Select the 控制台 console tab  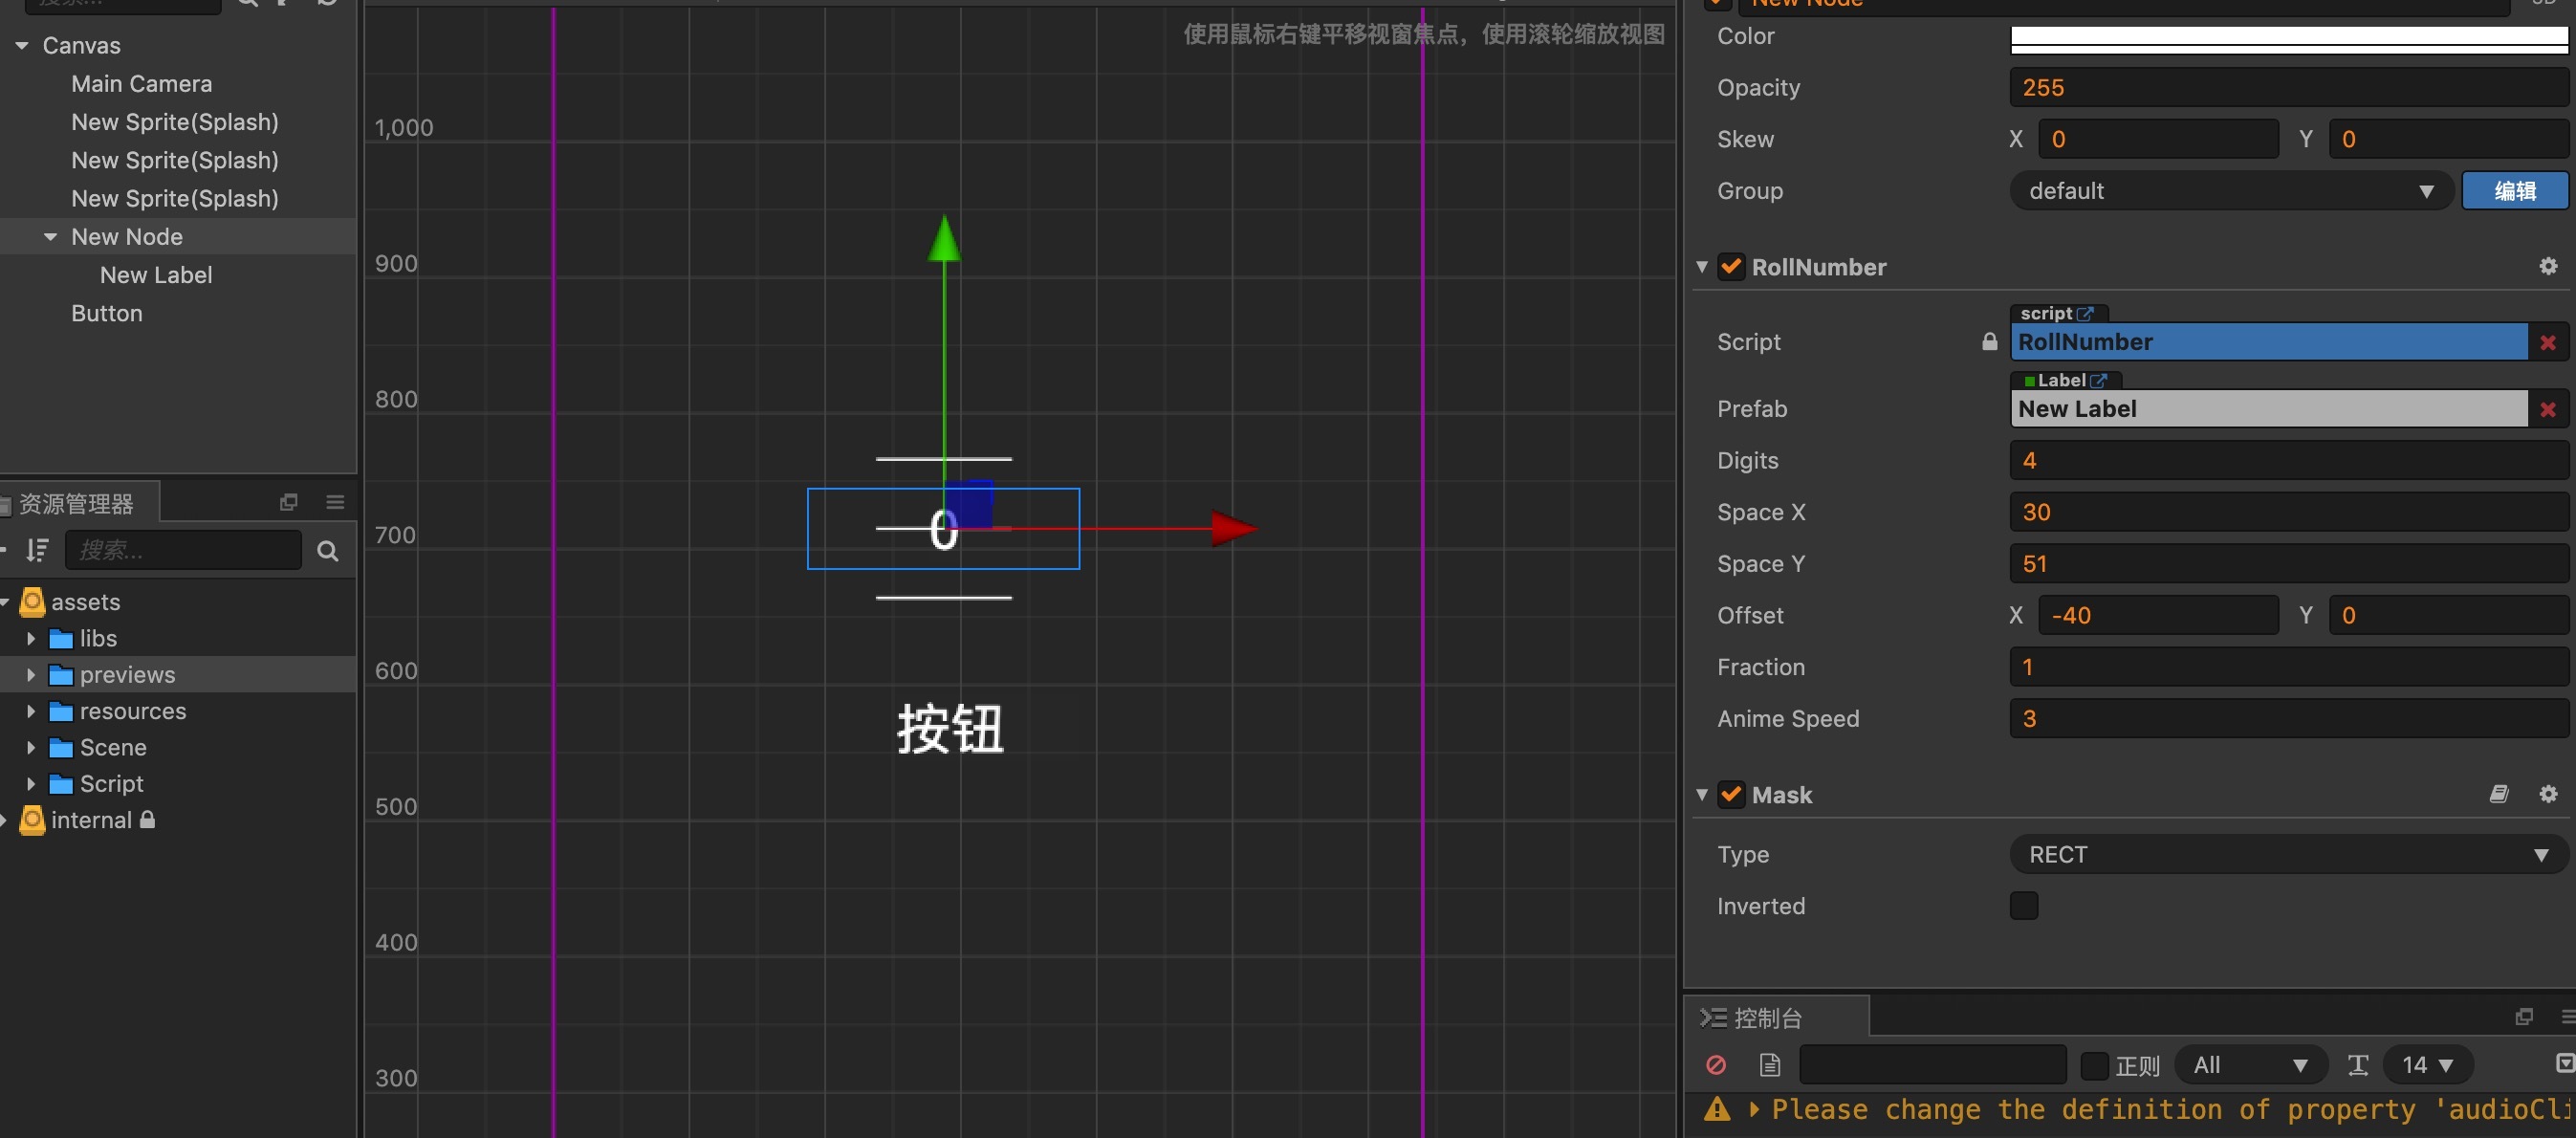(1765, 1018)
